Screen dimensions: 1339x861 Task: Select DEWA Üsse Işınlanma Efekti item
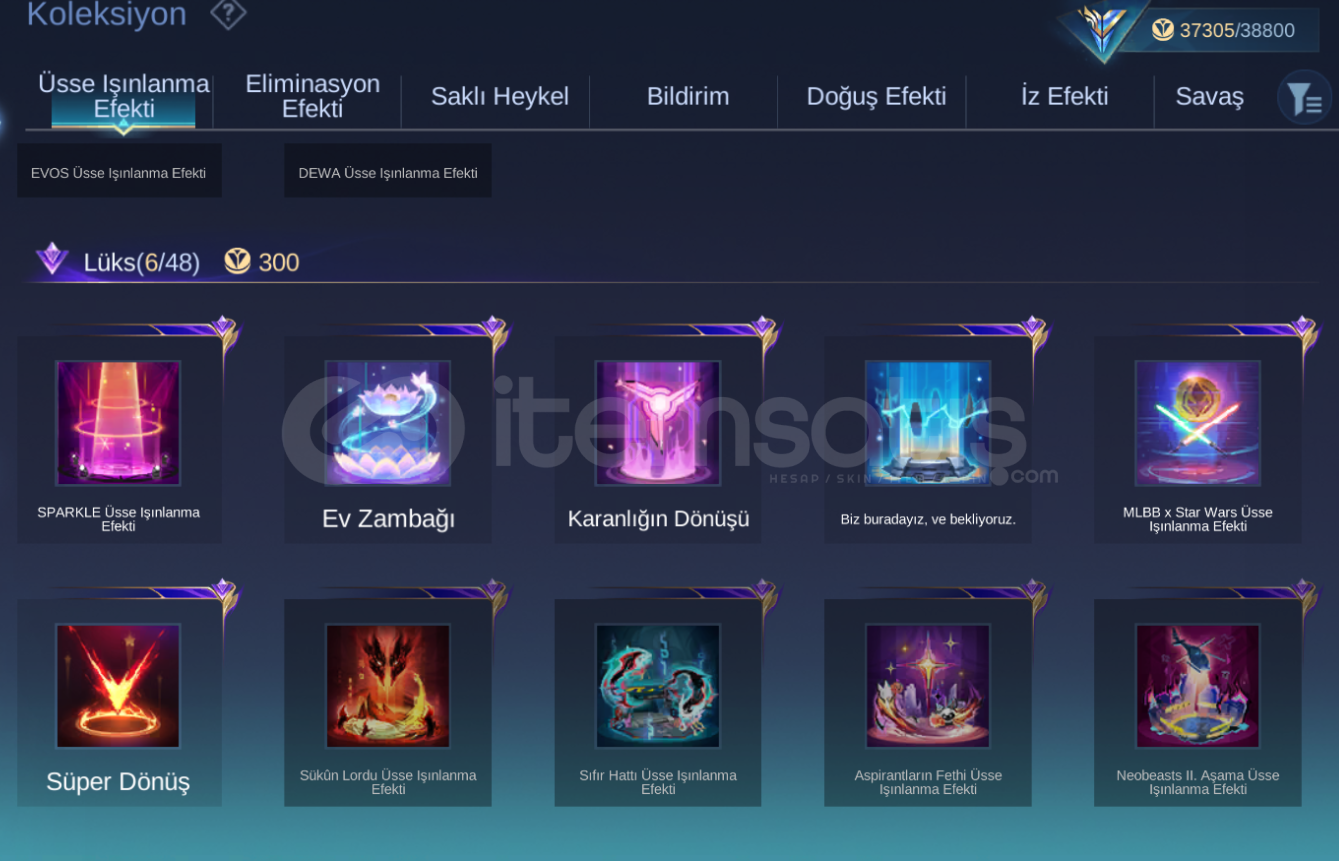(x=388, y=171)
